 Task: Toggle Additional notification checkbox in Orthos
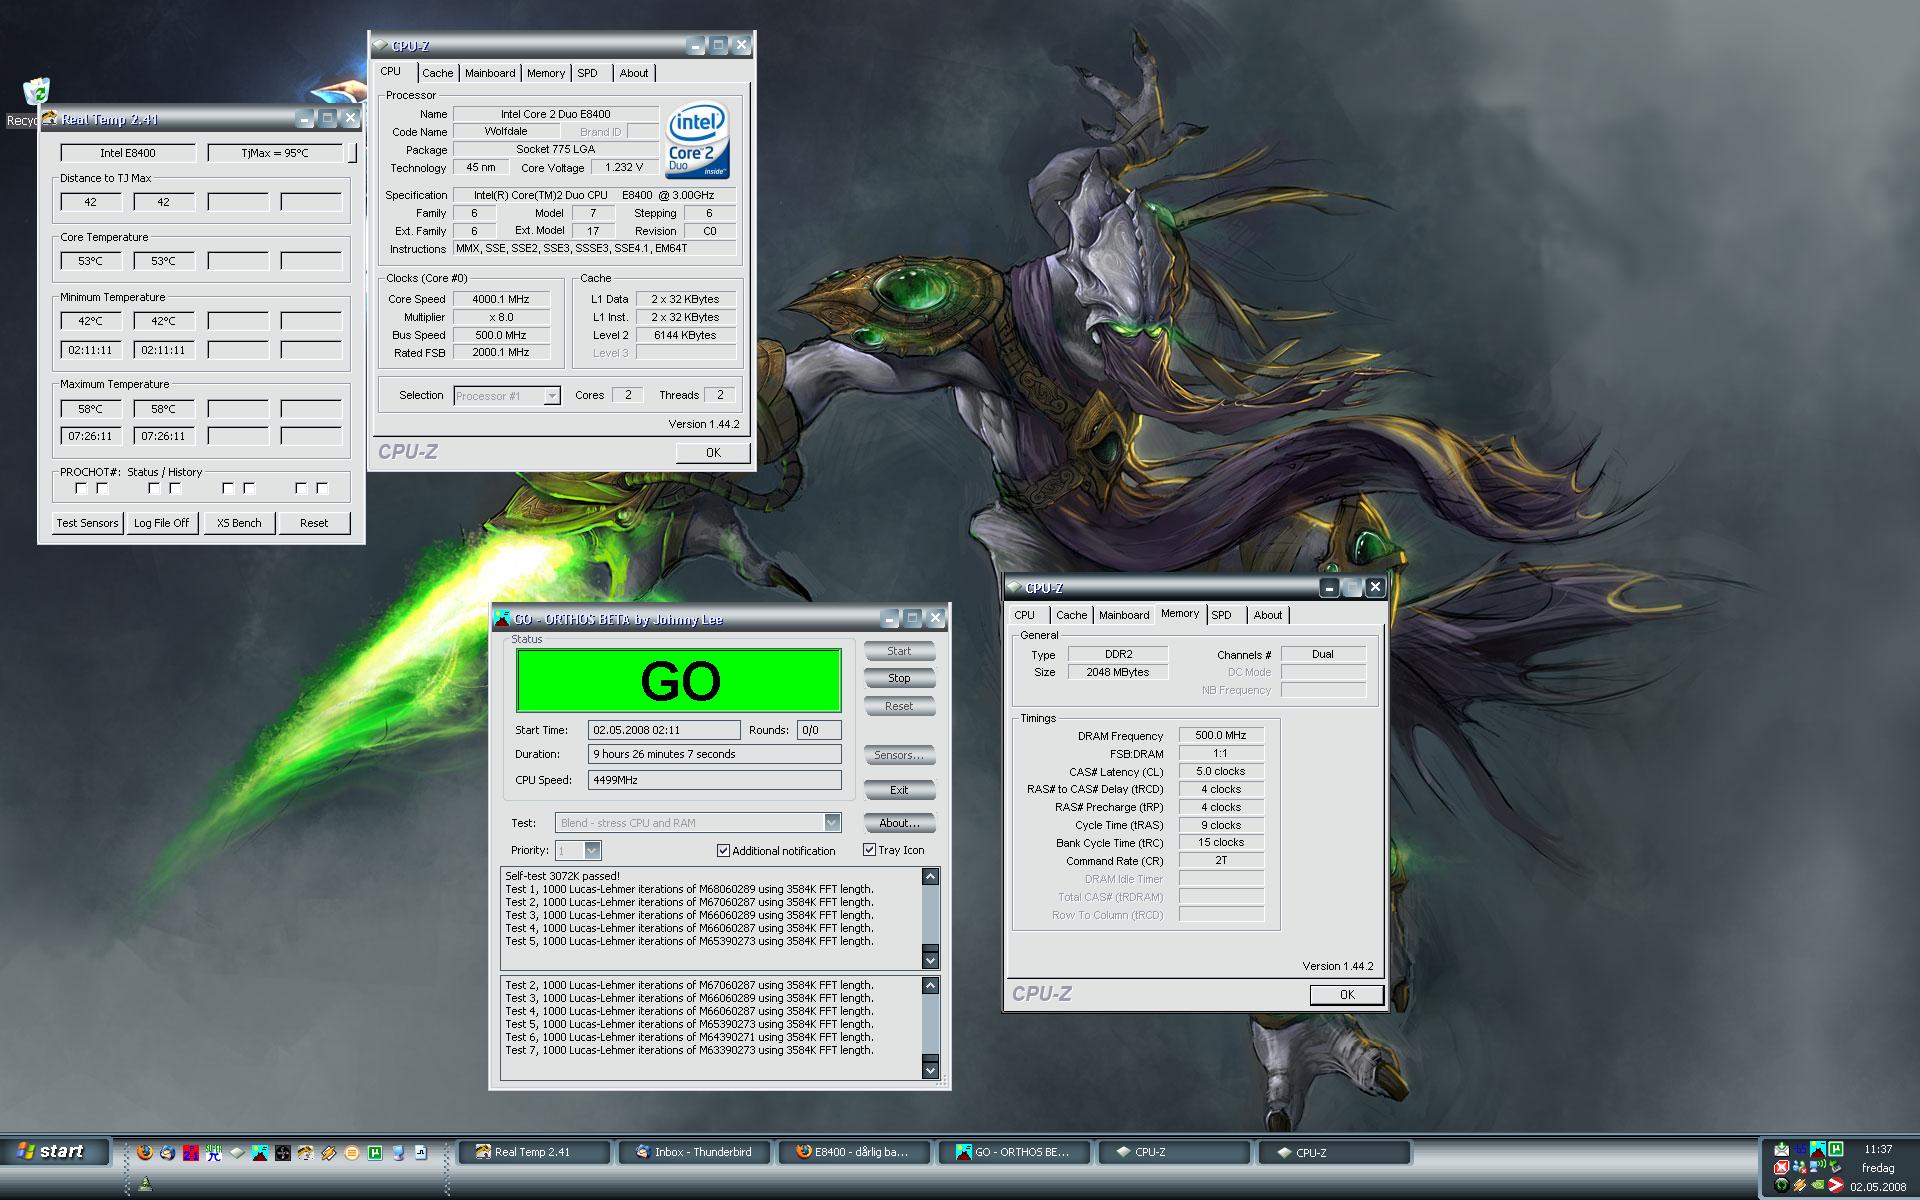723,851
